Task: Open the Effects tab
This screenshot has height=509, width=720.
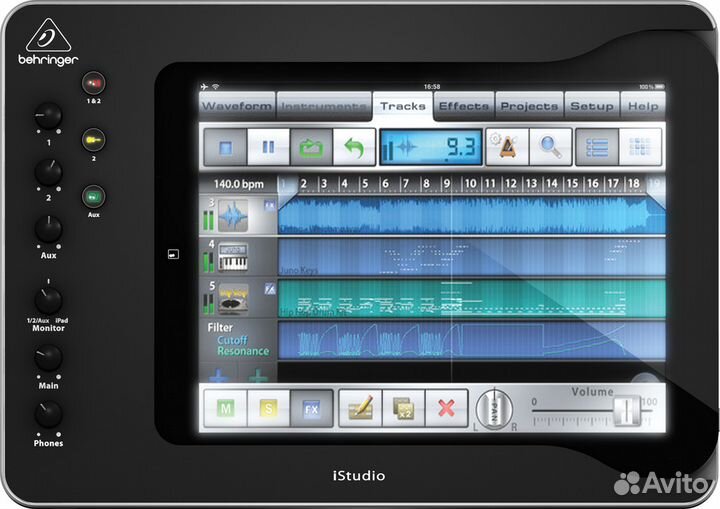Action: (x=464, y=106)
